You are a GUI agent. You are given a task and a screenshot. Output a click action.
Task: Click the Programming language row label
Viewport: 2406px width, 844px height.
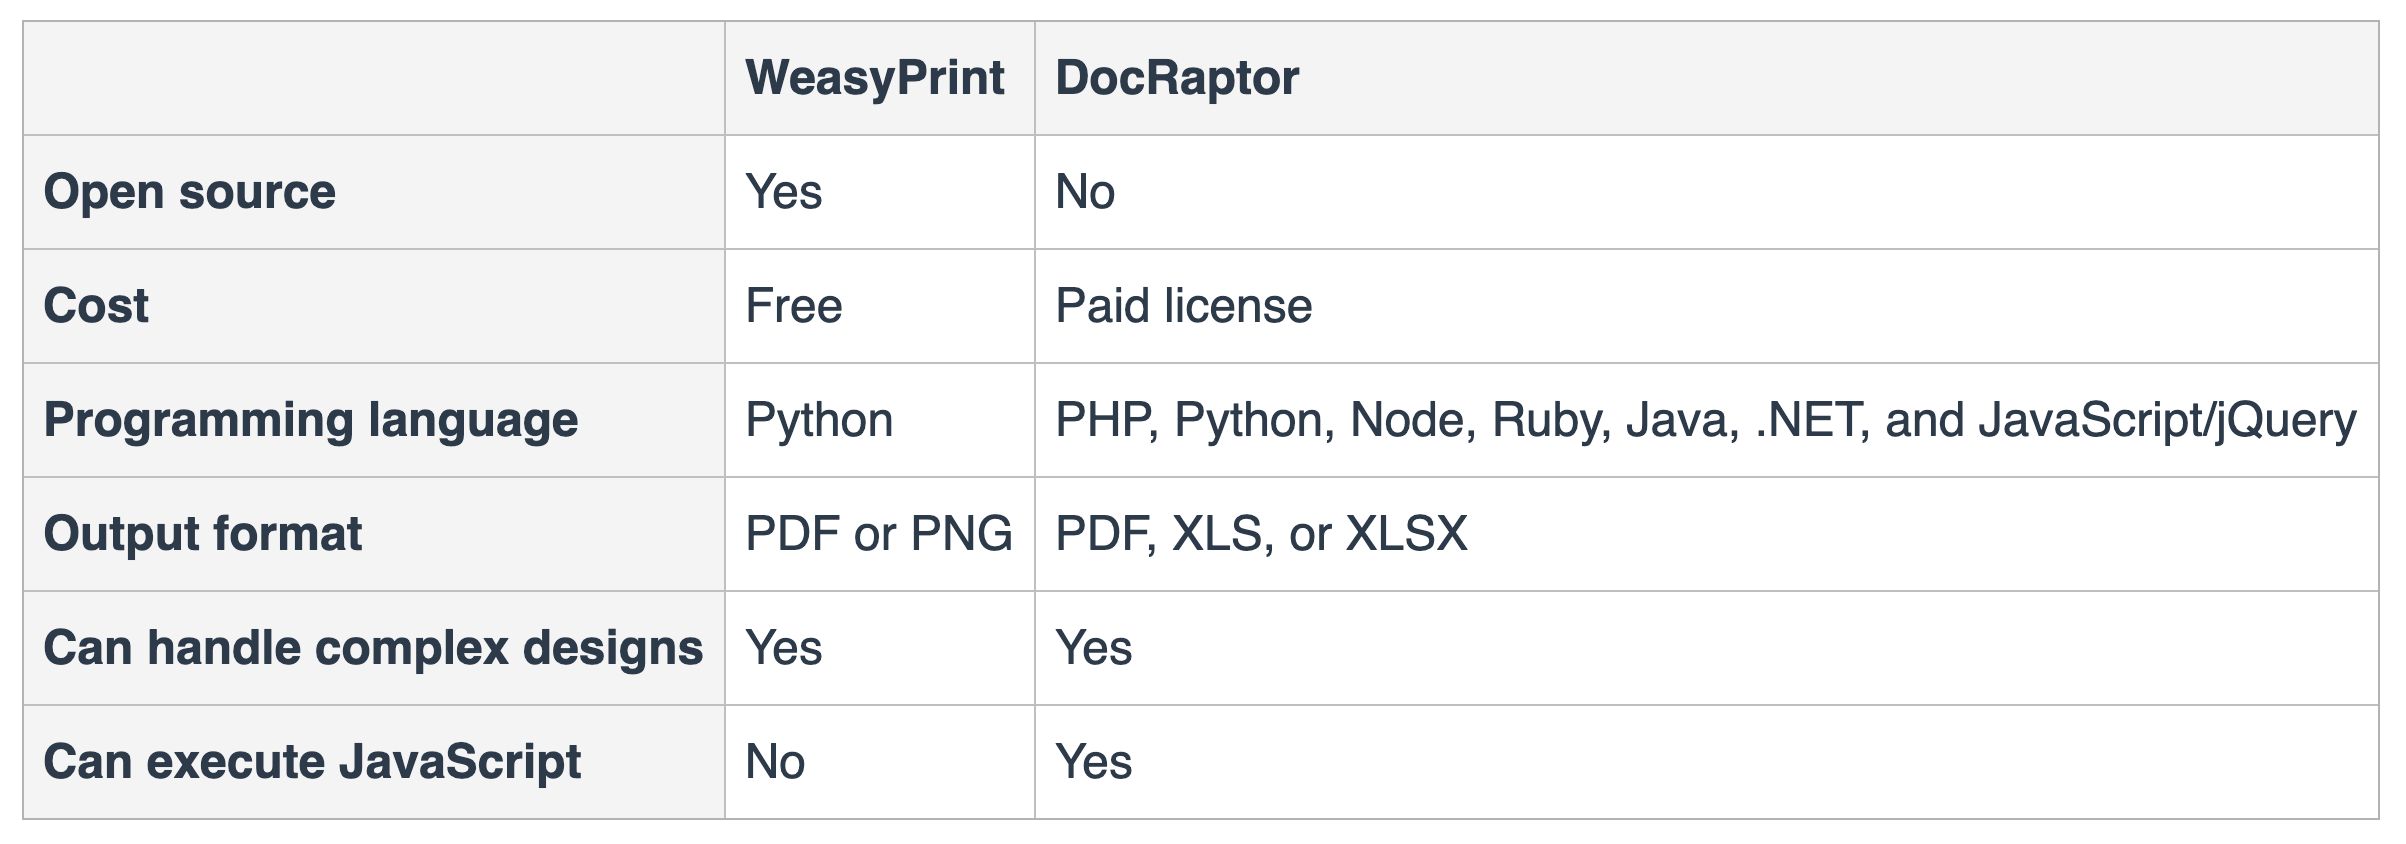tap(310, 420)
